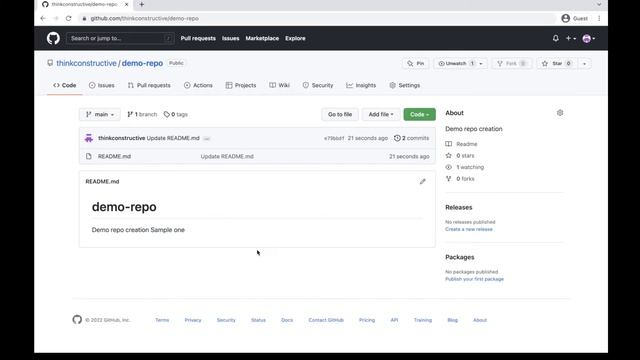Image resolution: width=640 pixels, height=360 pixels.
Task: Click the footer GitHub logo
Action: pos(77,320)
